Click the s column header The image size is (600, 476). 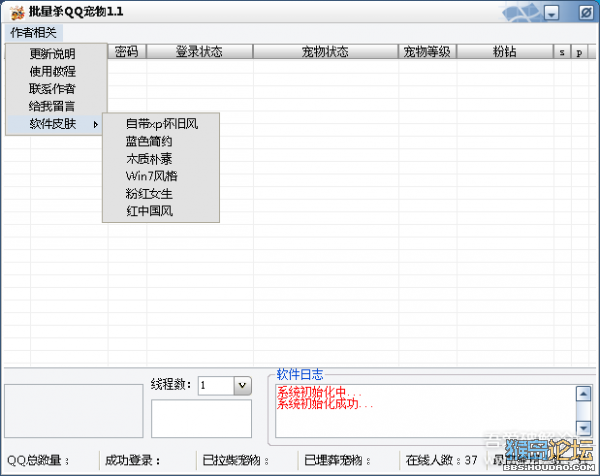pyautogui.click(x=562, y=52)
